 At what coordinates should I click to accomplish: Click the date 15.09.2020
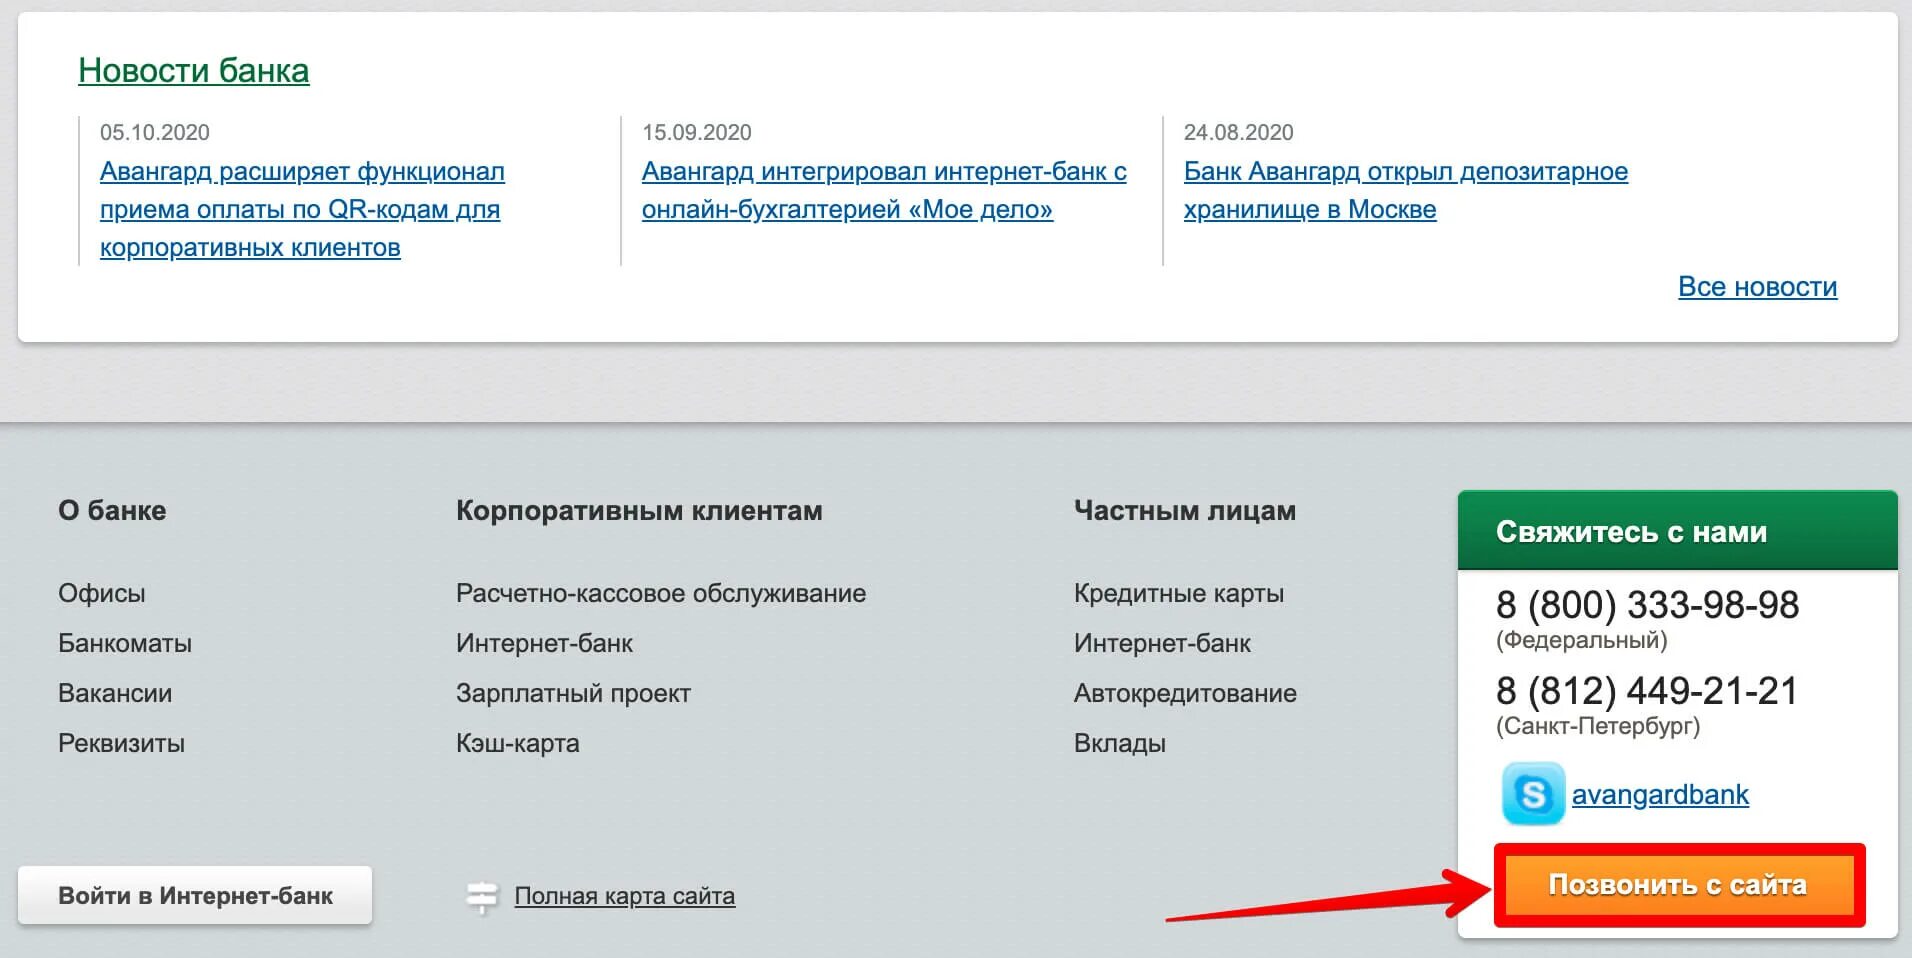[x=697, y=132]
